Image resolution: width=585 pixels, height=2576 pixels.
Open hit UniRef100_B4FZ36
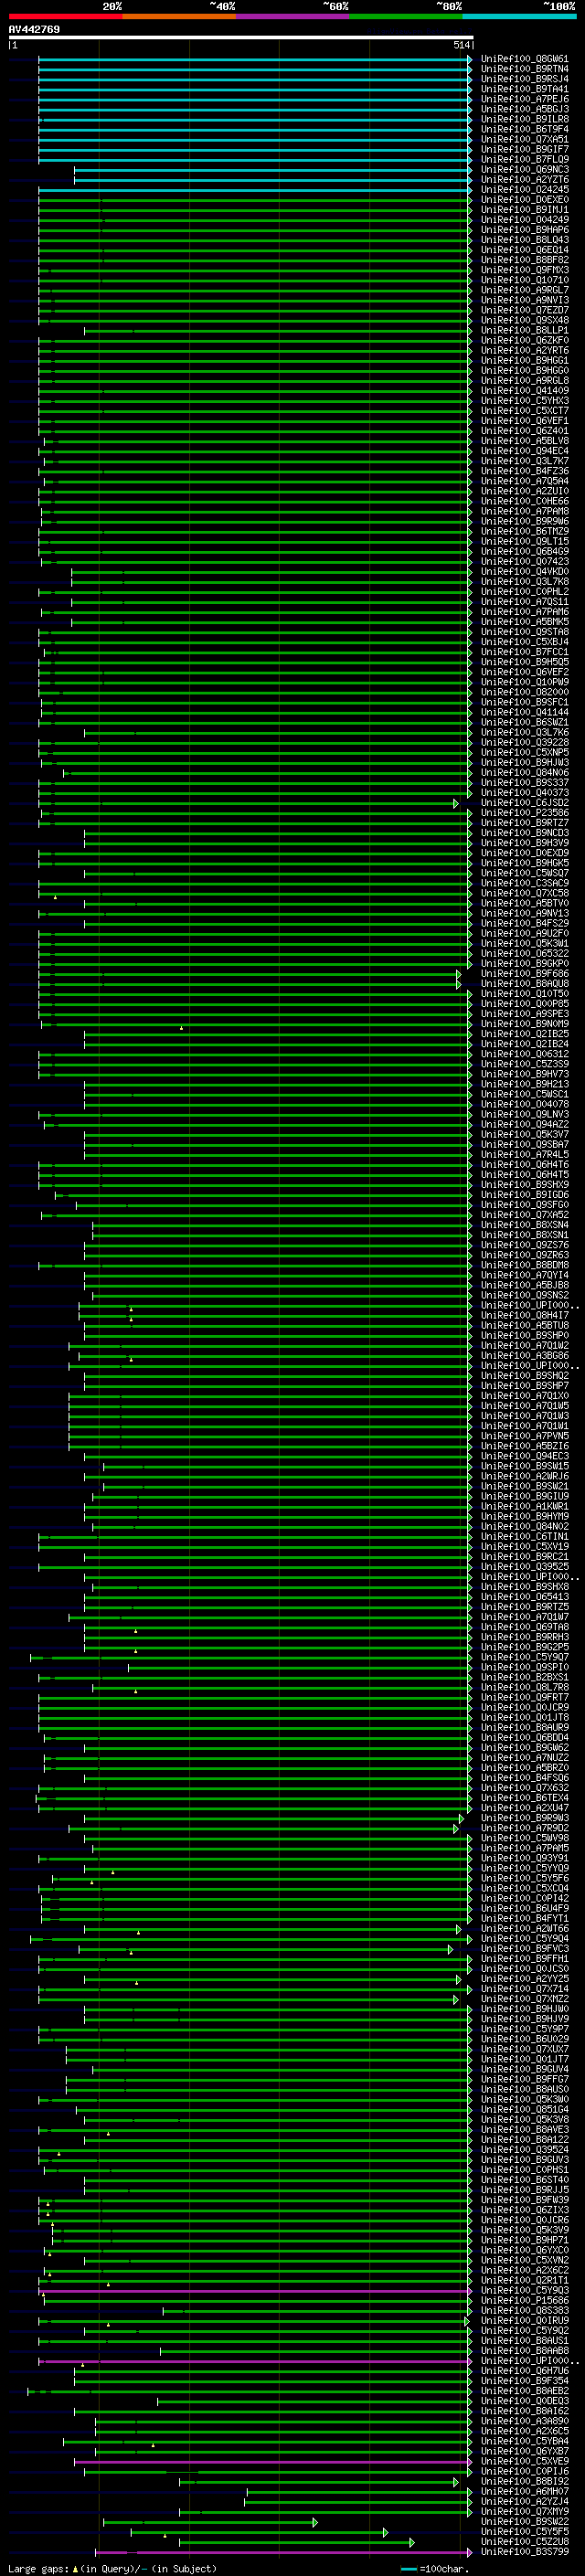click(525, 471)
